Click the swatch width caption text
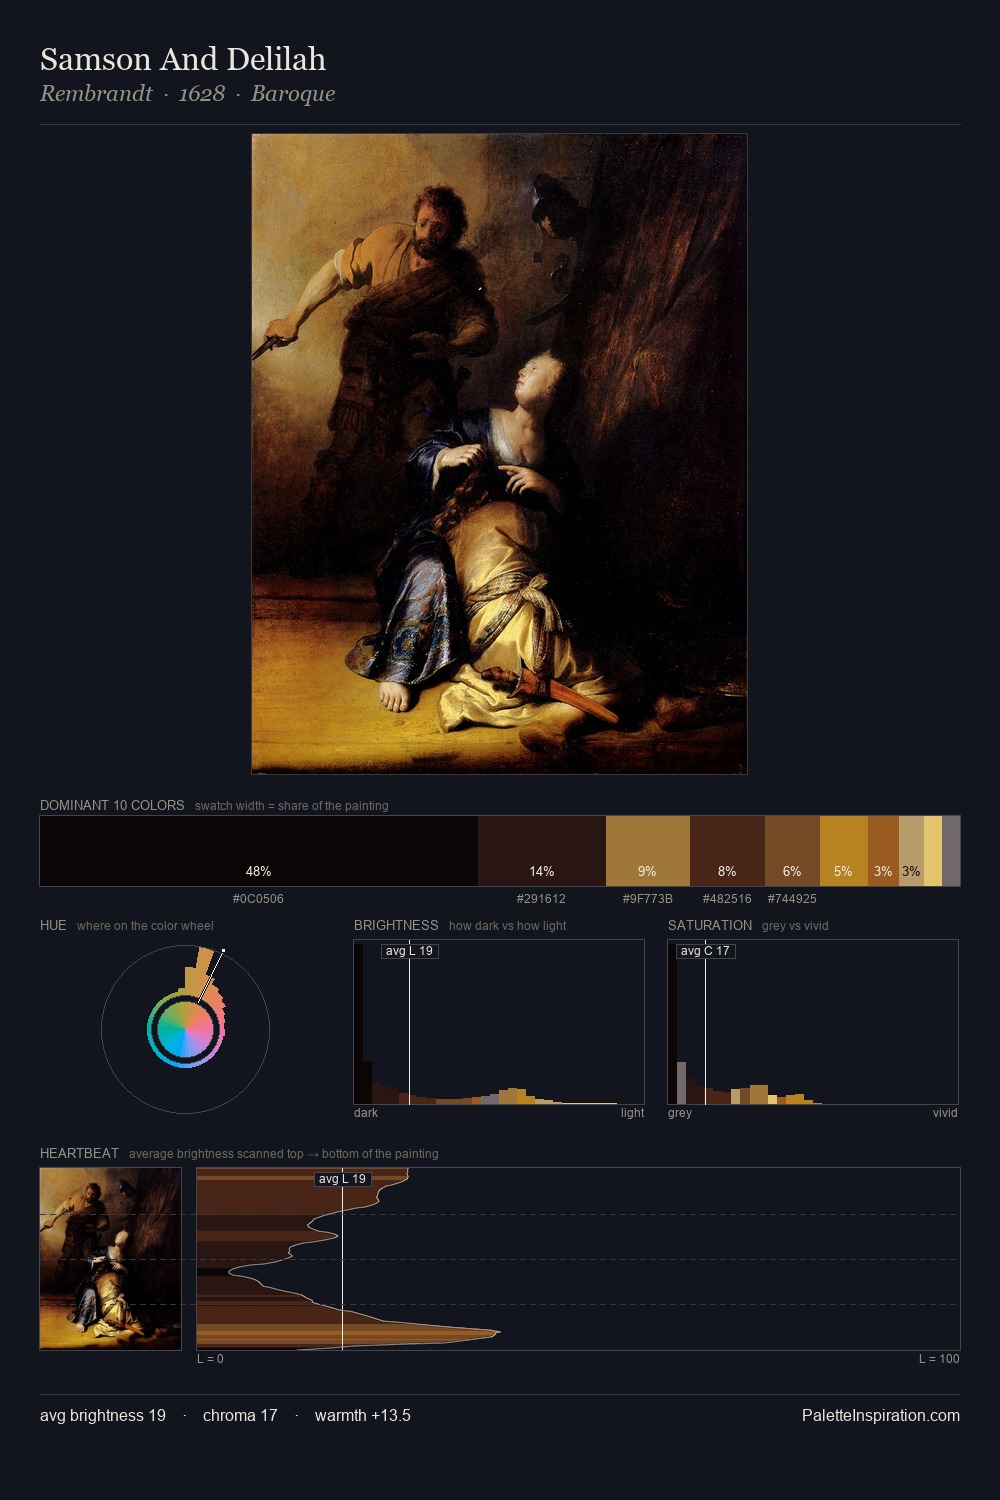Image resolution: width=1000 pixels, height=1500 pixels. [292, 806]
